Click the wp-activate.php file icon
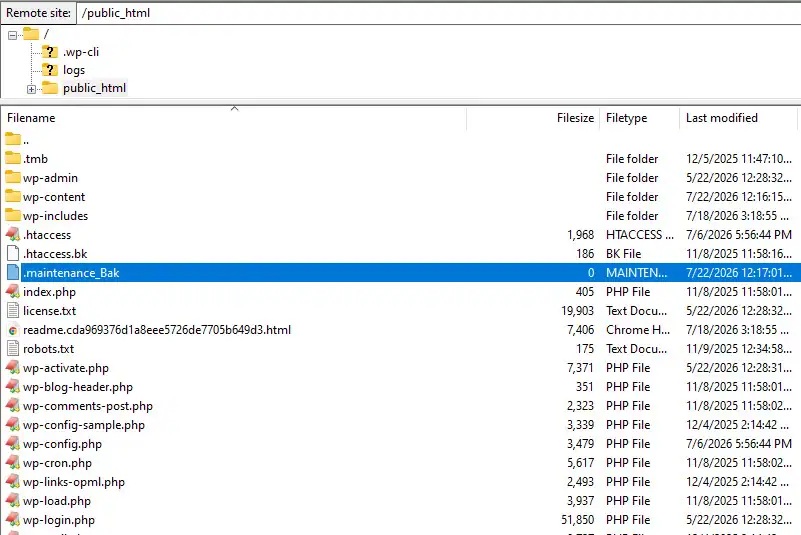The height and width of the screenshot is (535, 801). click(13, 368)
